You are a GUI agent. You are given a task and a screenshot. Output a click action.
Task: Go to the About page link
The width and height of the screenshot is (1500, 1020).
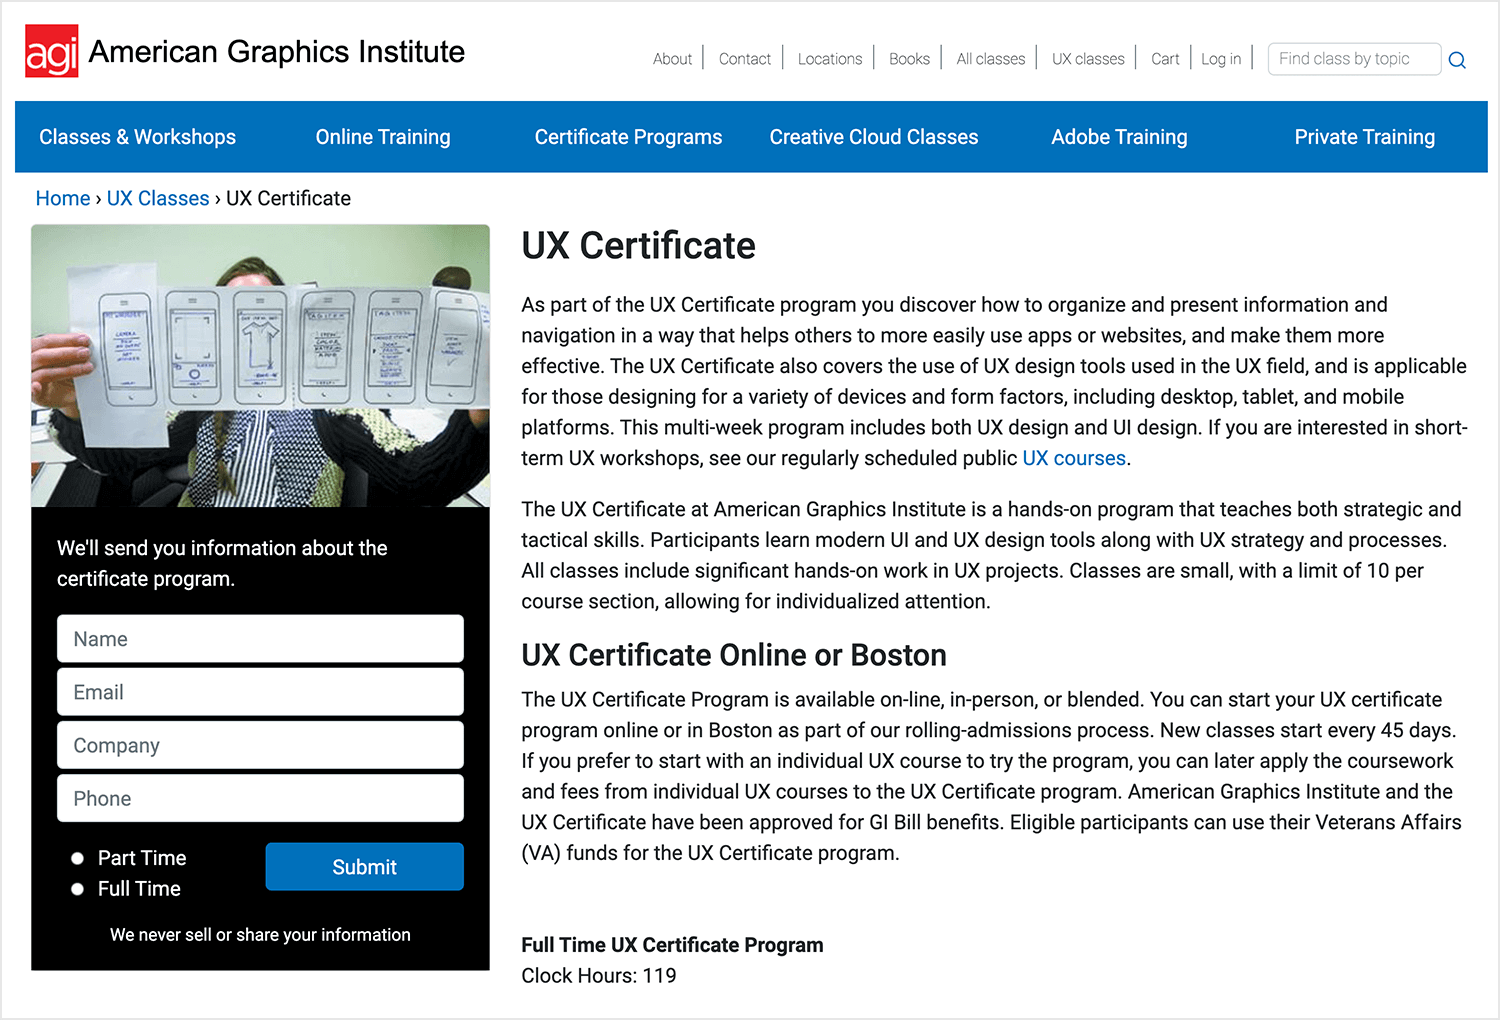point(672,59)
